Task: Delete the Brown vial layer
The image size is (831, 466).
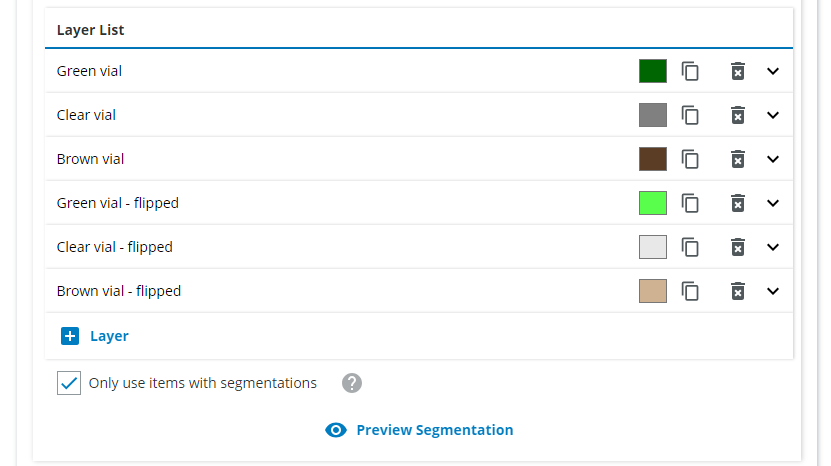Action: [738, 159]
